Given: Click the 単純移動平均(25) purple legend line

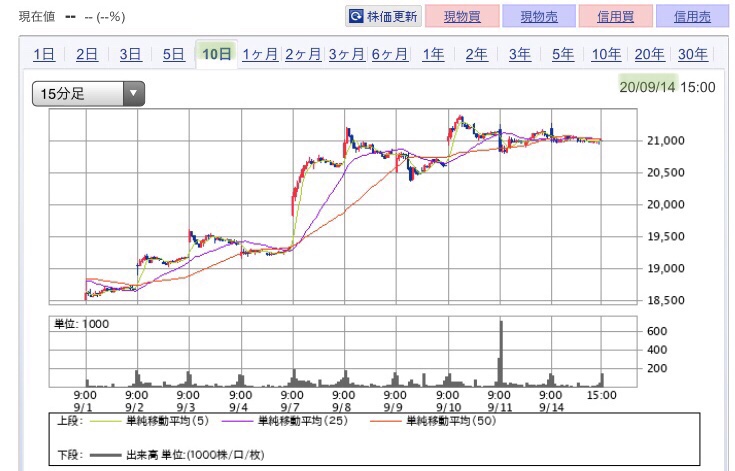Looking at the screenshot, I should (237, 421).
